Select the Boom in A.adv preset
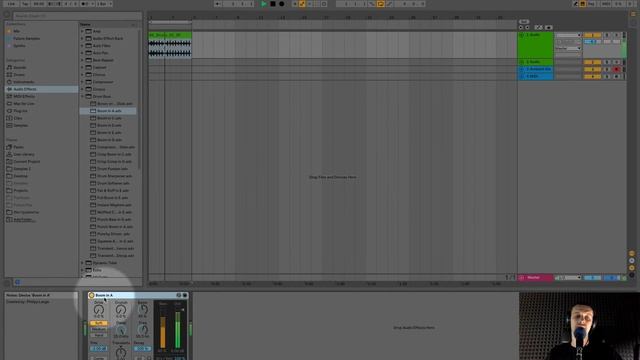Viewport: 640px width, 360px height. pos(109,111)
